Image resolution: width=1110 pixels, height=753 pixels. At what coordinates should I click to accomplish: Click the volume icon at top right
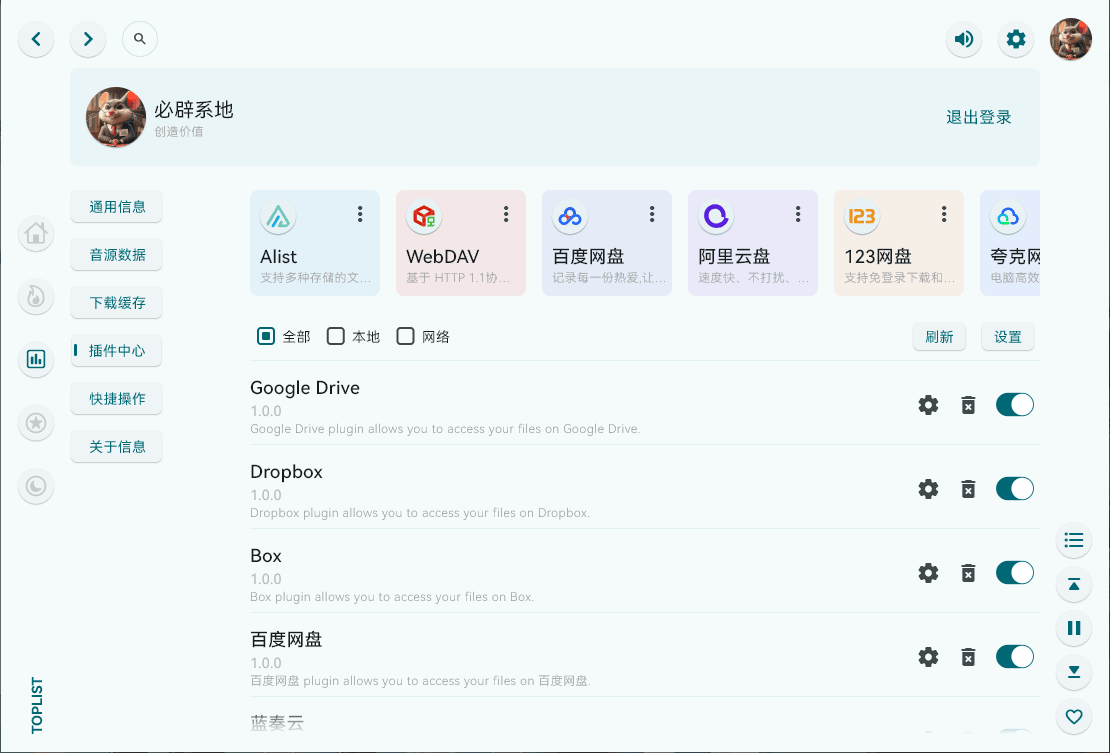tap(963, 39)
